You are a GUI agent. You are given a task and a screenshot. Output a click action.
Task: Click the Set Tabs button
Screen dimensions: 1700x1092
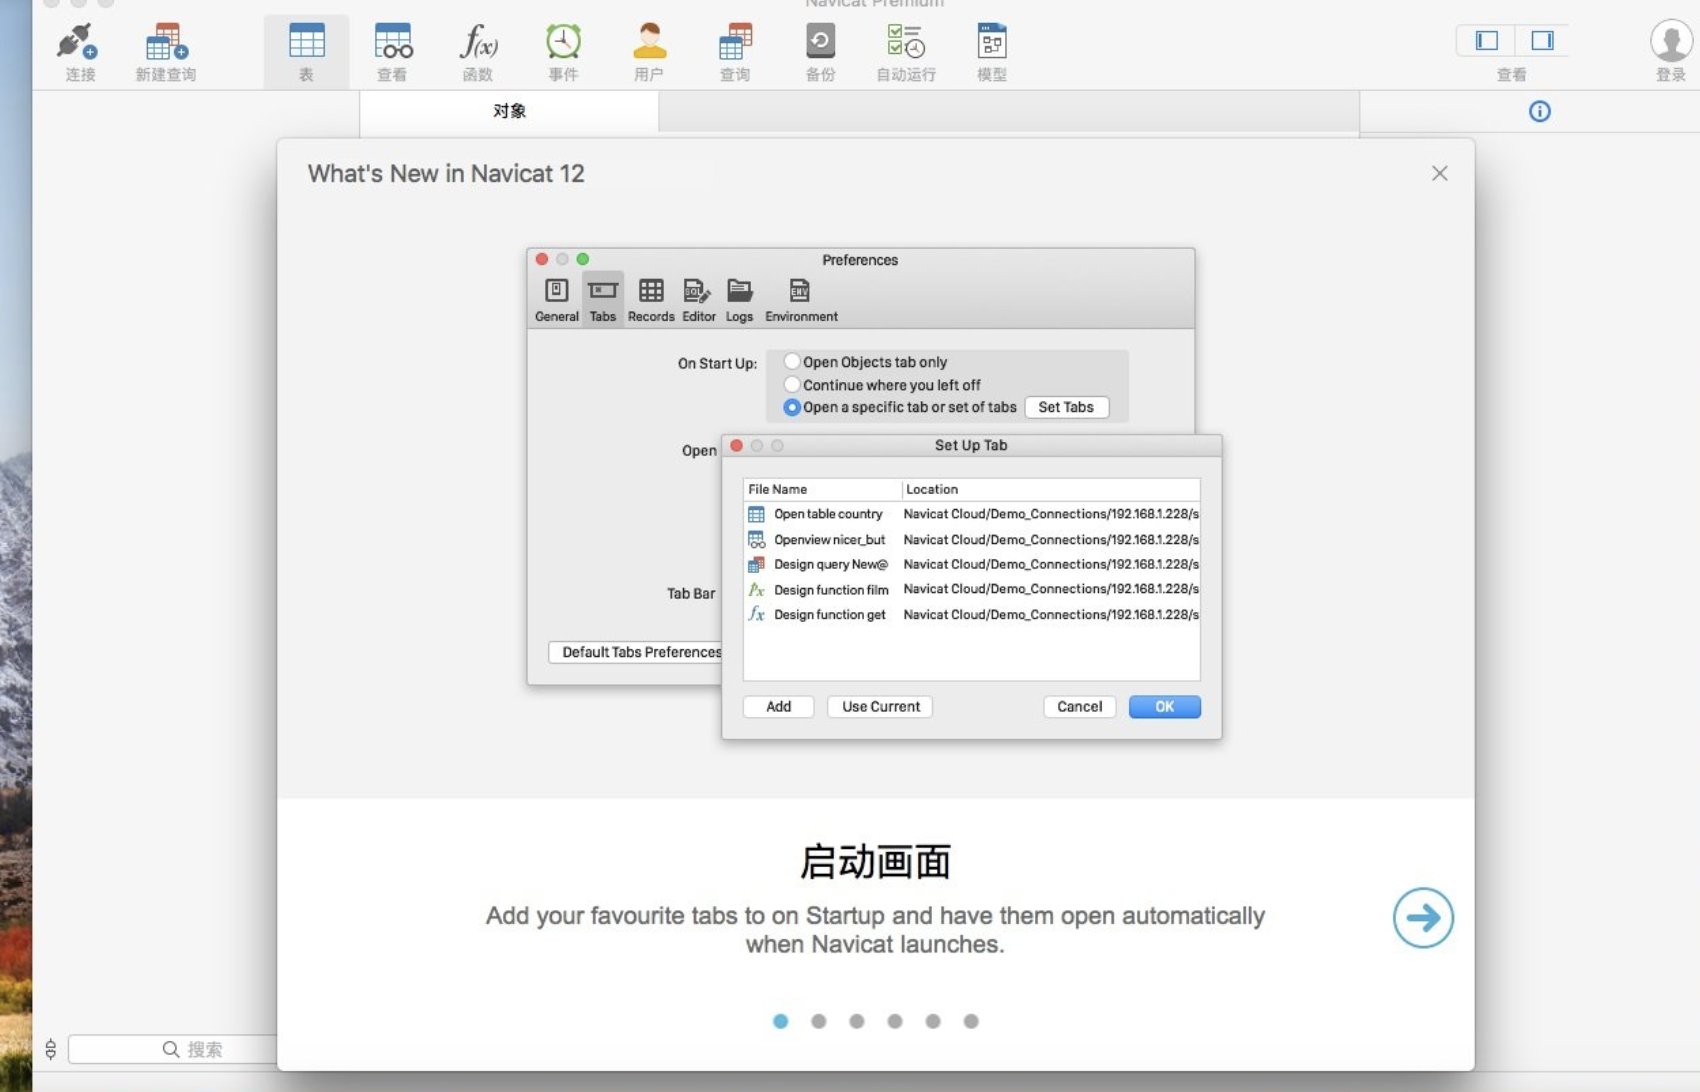1066,407
